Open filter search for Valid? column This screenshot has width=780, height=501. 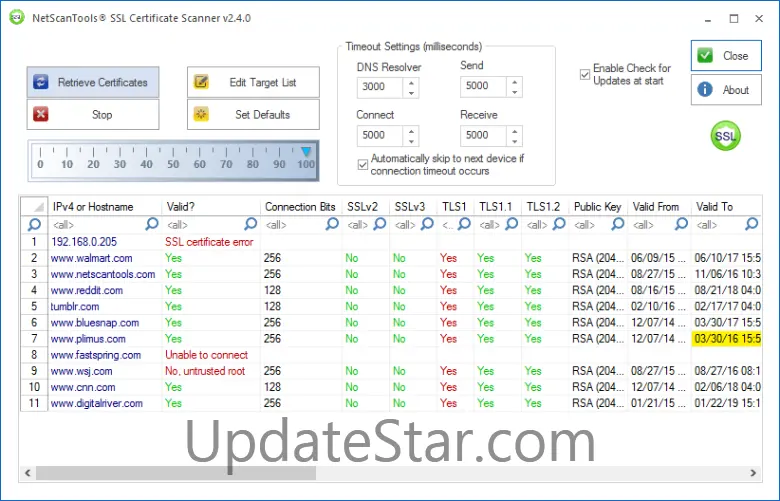pyautogui.click(x=251, y=224)
